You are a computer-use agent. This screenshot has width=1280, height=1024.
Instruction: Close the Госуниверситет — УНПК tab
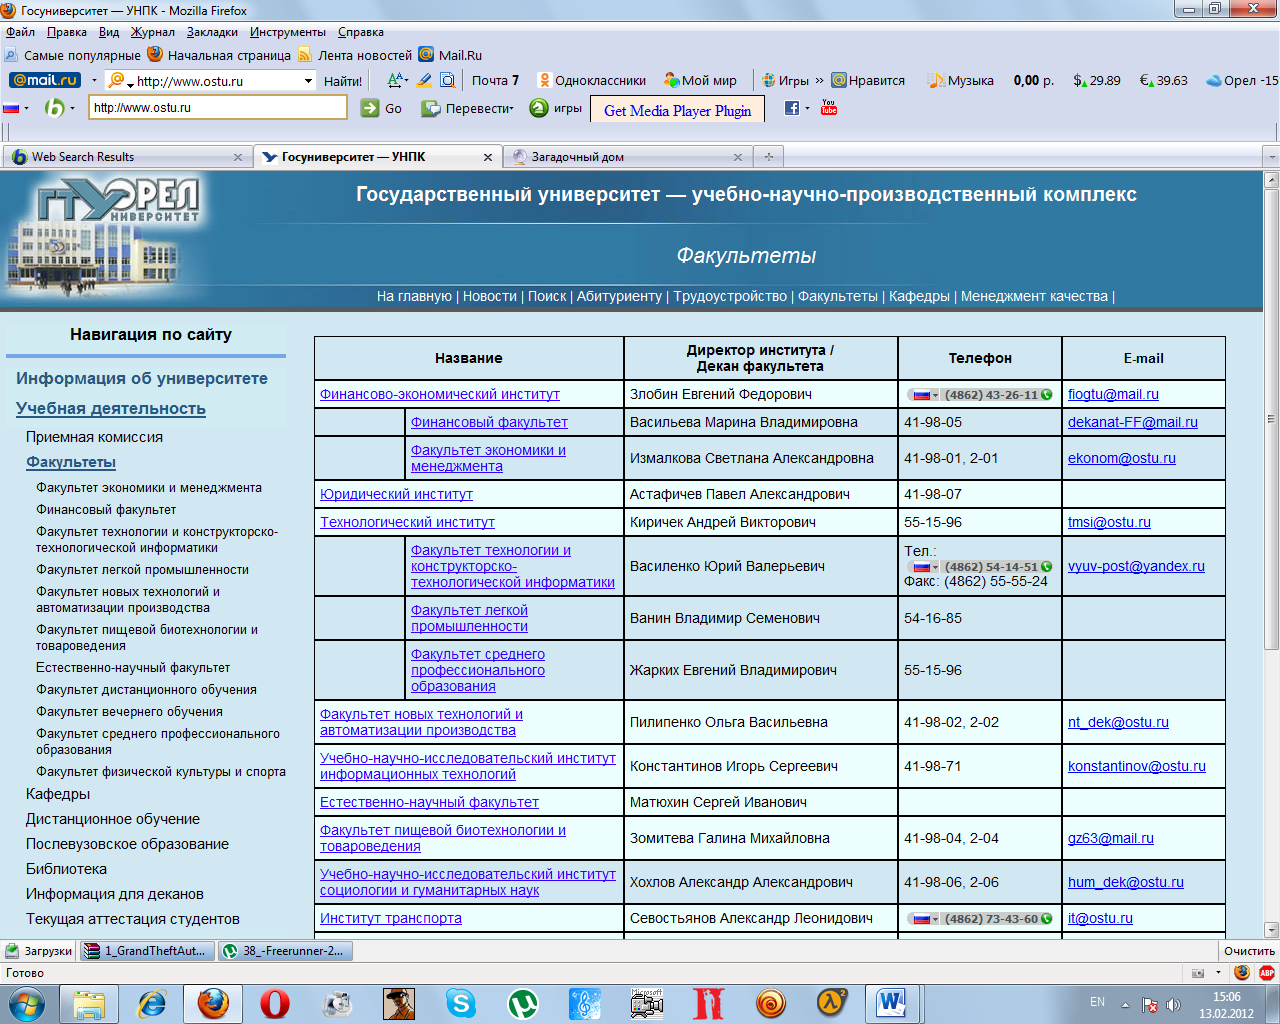tap(488, 157)
